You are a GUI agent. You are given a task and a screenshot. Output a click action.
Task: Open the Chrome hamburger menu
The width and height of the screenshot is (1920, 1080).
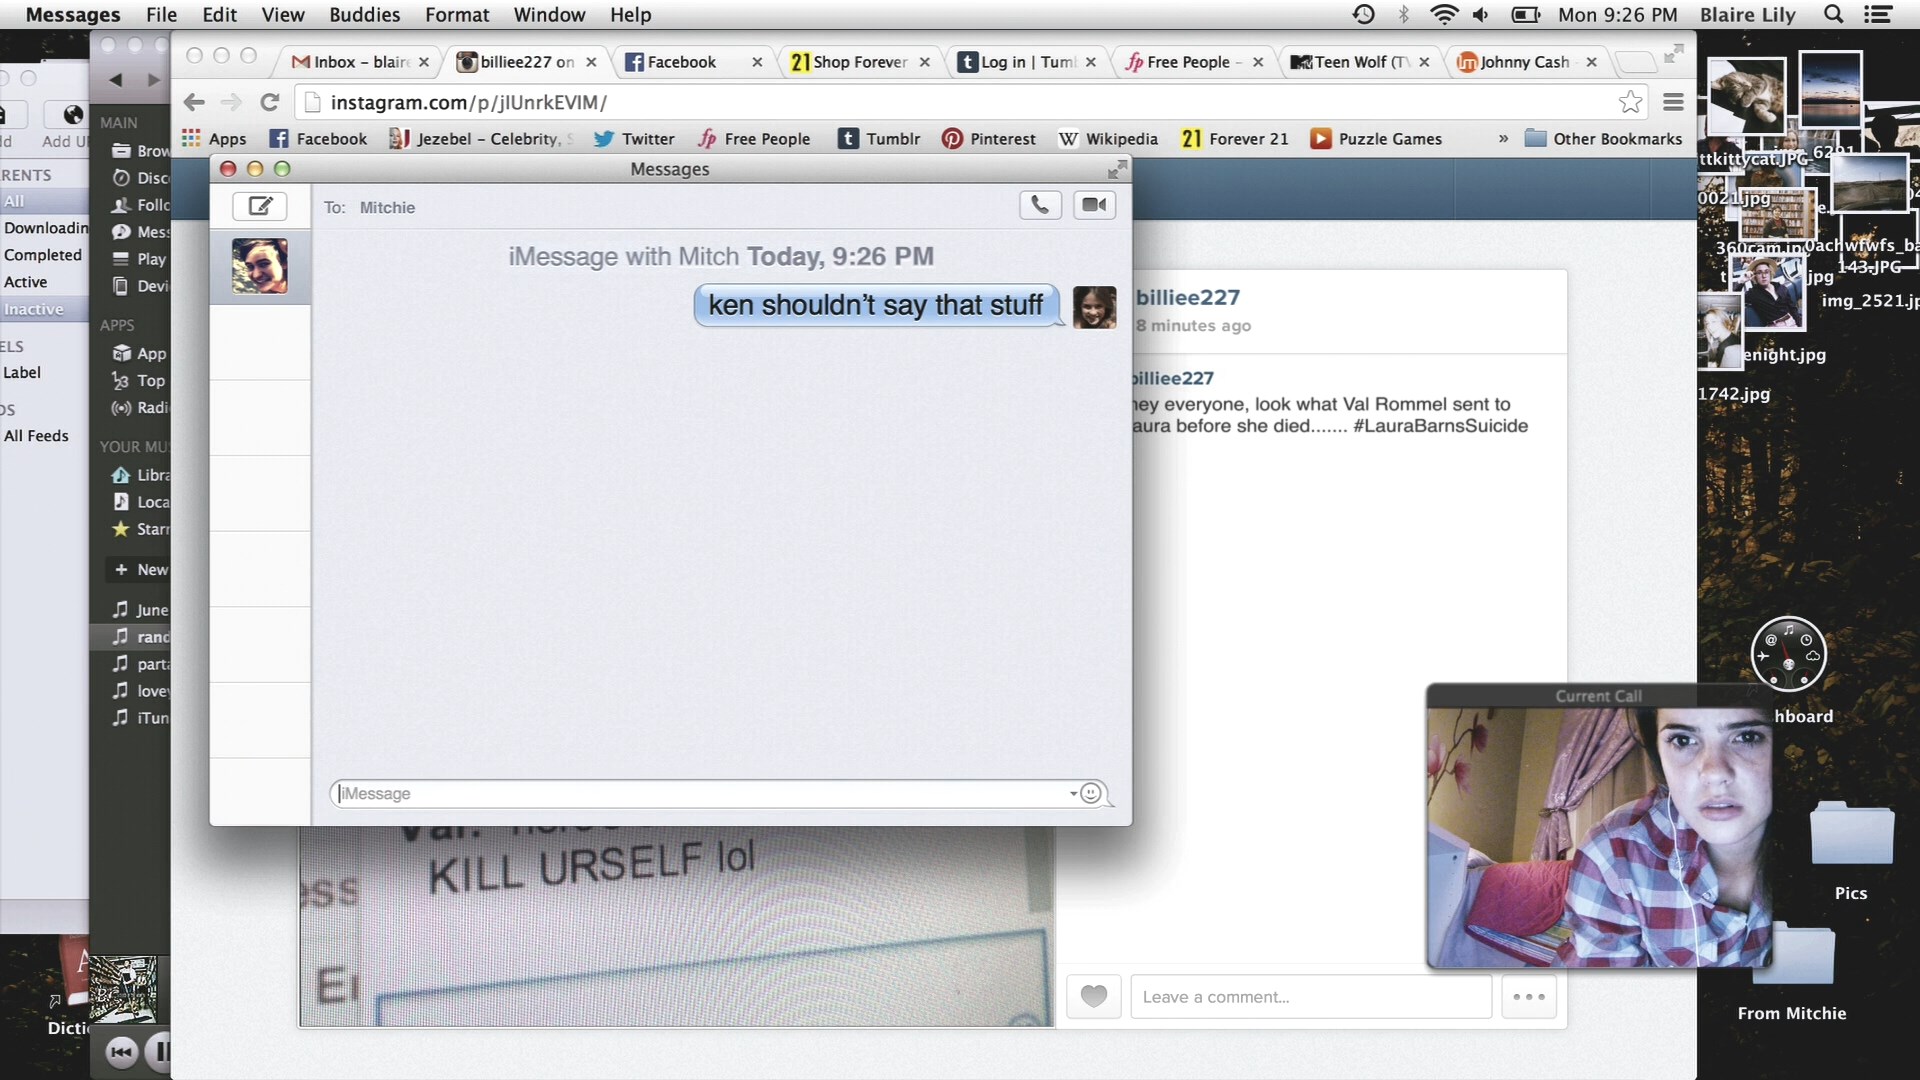pos(1673,102)
